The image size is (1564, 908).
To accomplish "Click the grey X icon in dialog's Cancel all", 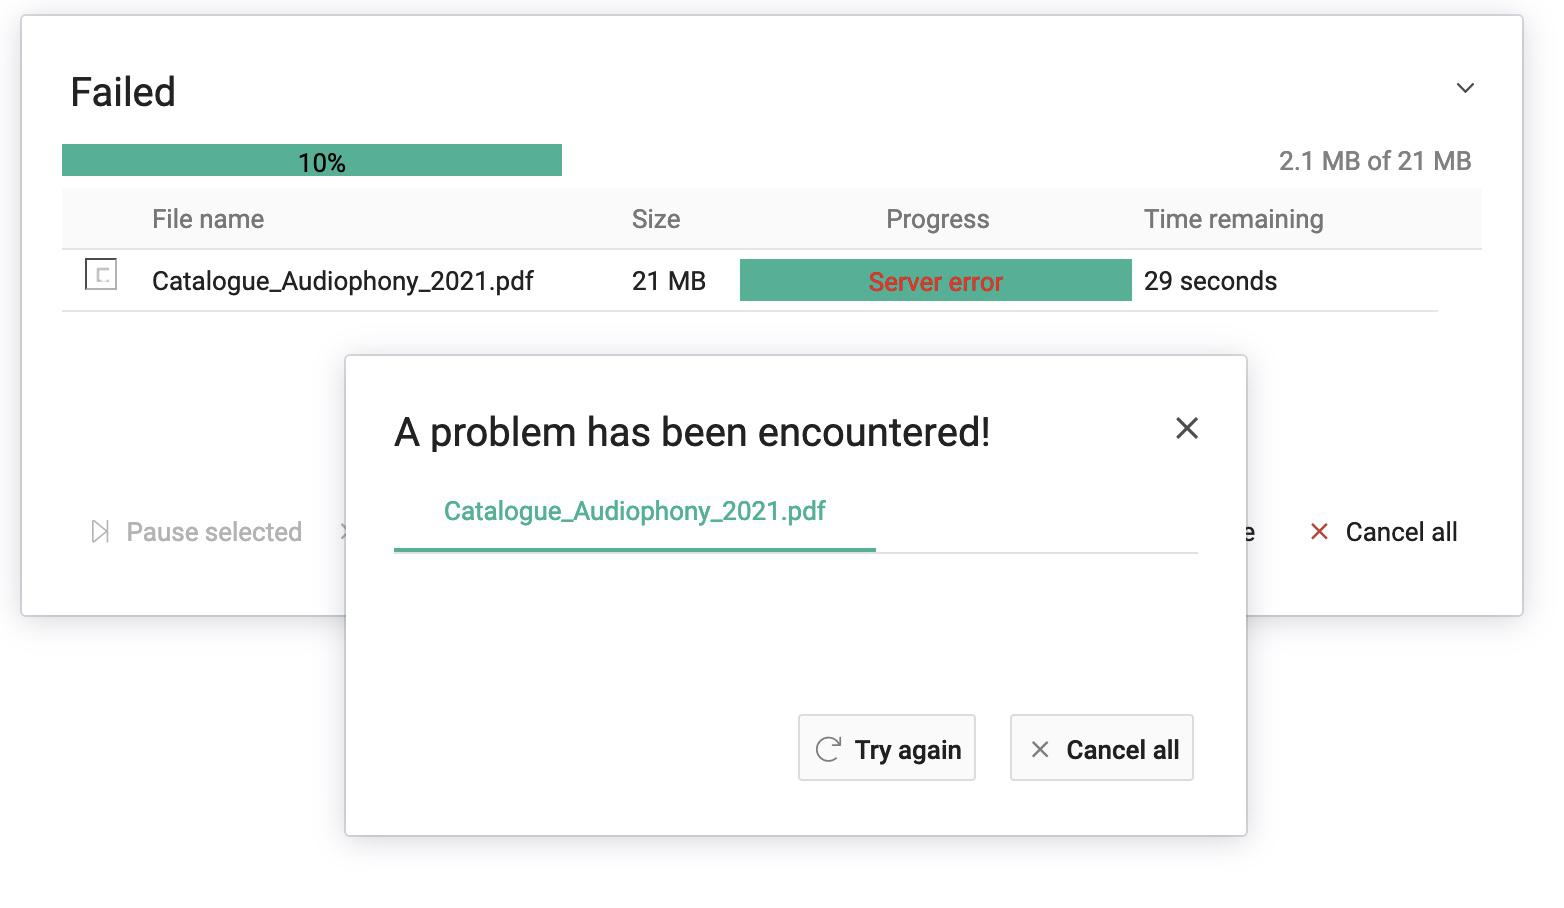I will (x=1040, y=749).
